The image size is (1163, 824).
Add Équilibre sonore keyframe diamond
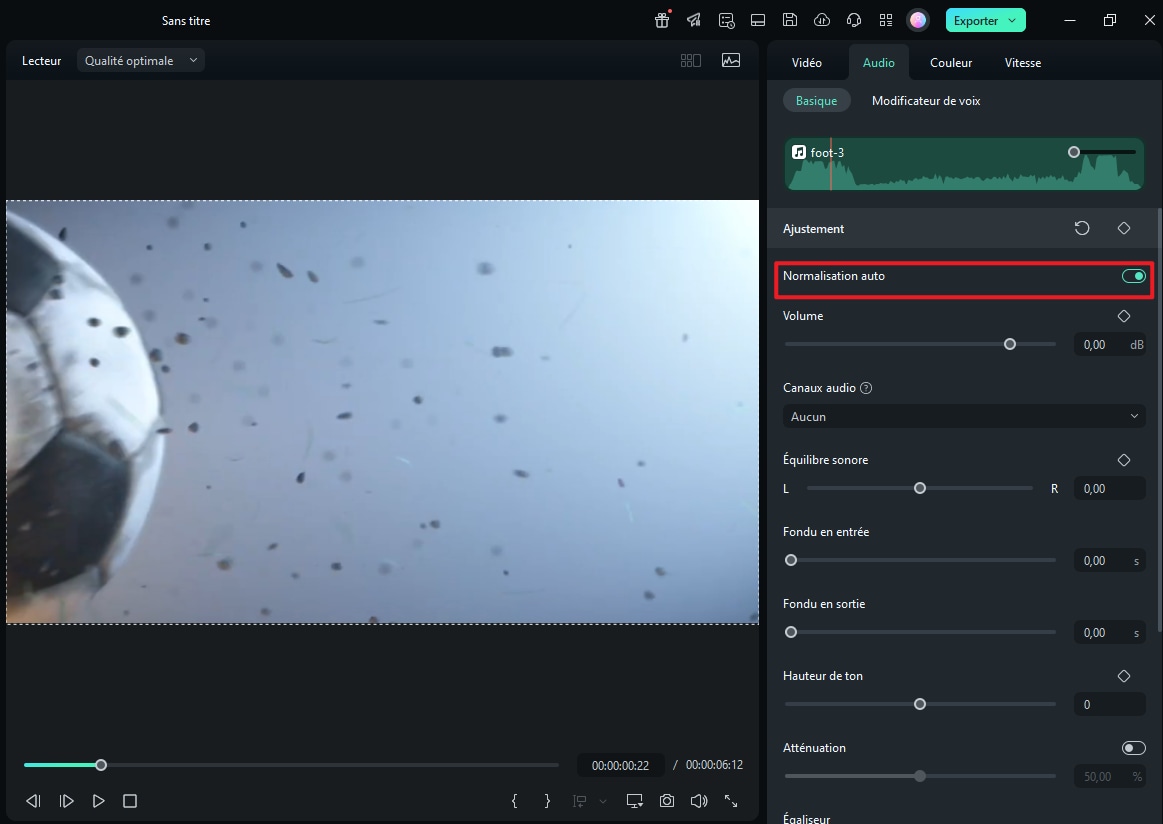1124,460
